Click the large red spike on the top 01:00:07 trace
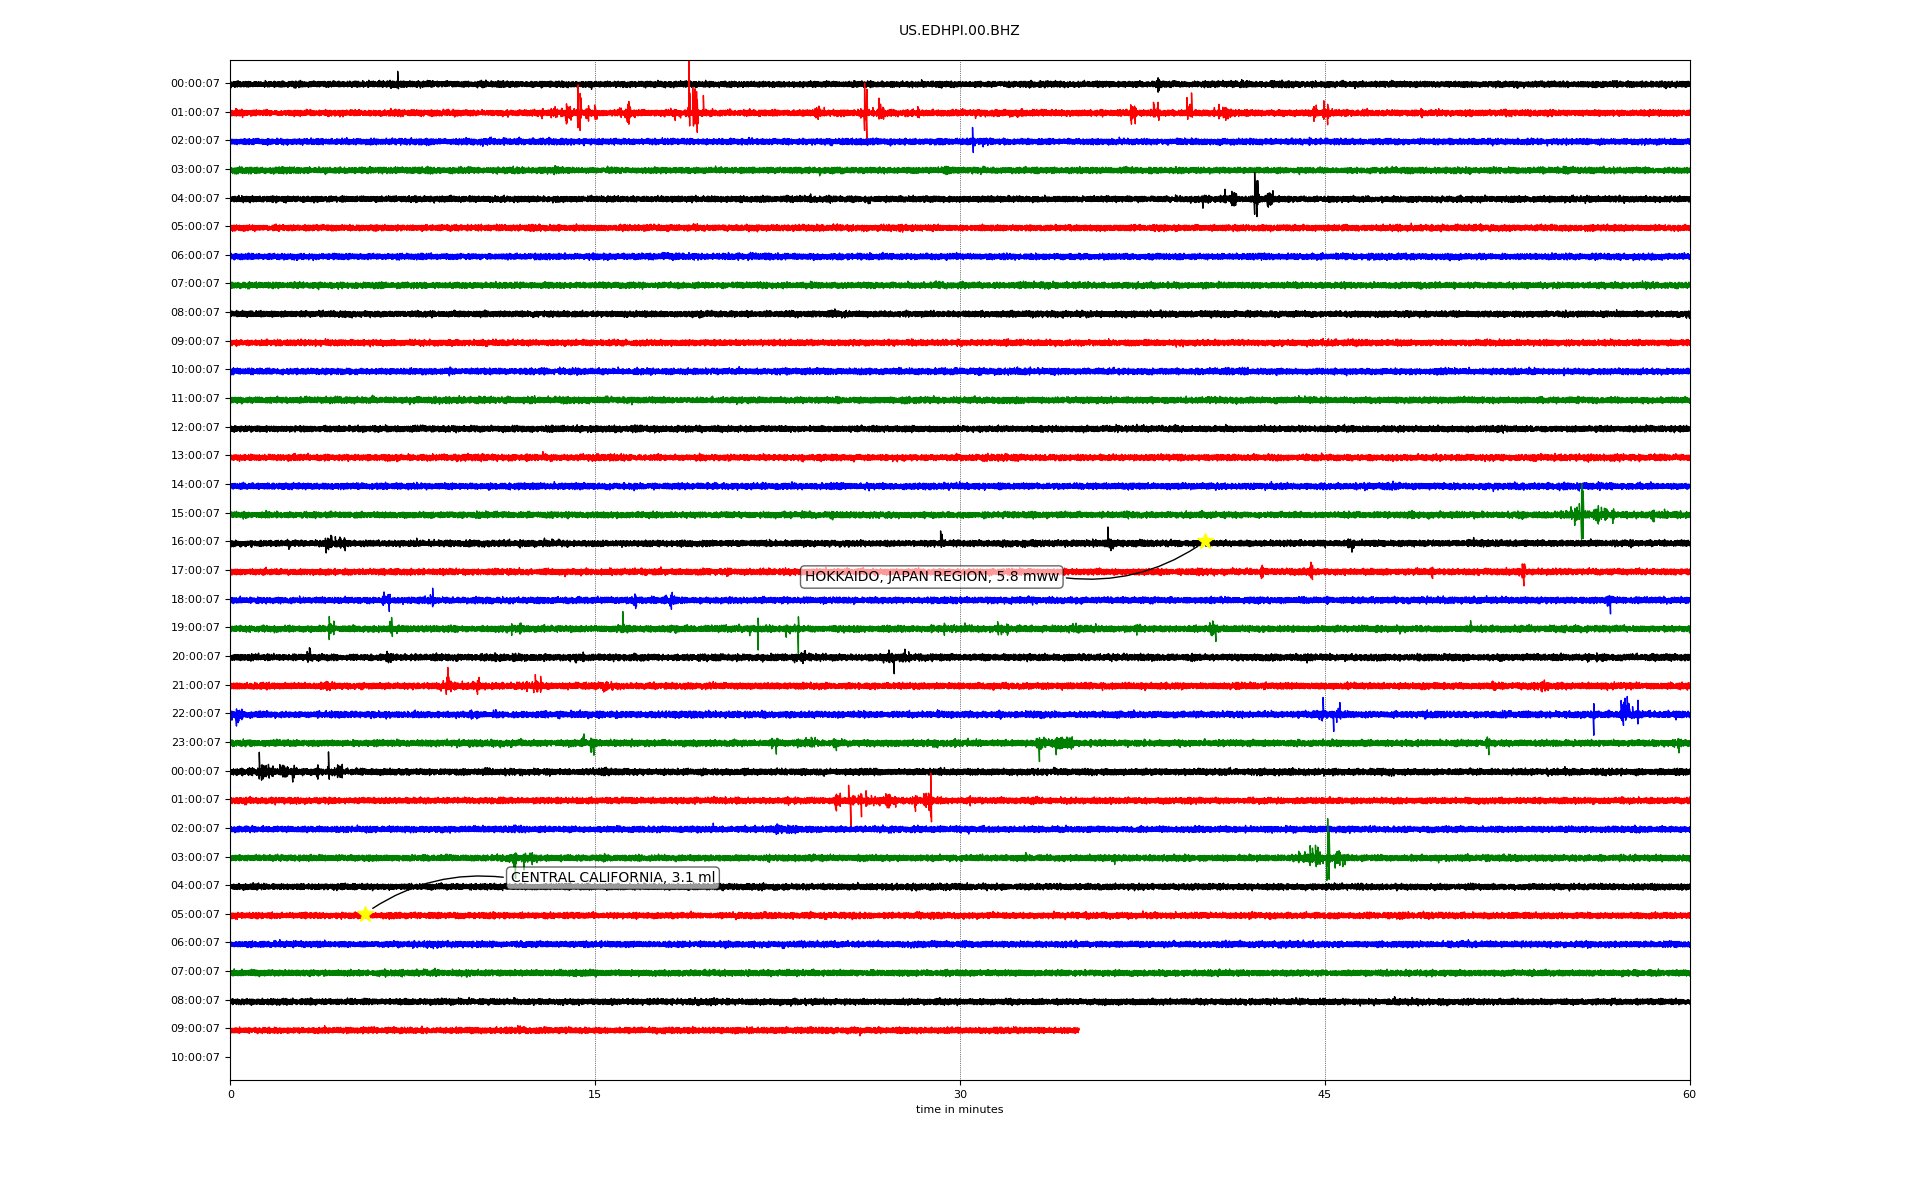 pyautogui.click(x=690, y=100)
